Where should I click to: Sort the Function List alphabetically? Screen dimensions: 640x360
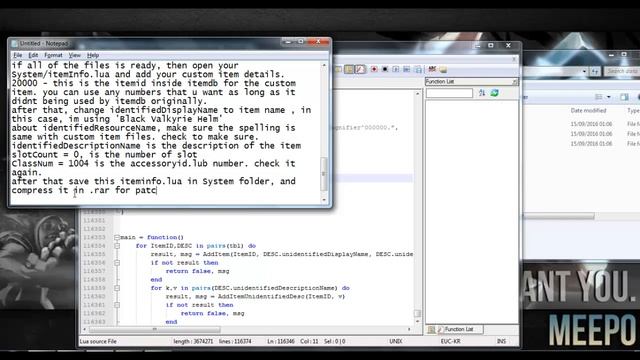pos(482,93)
